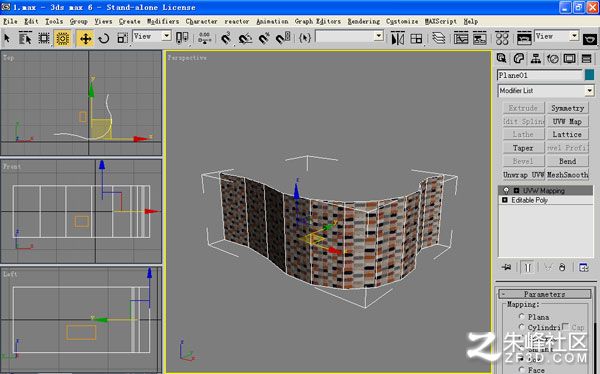600x374 pixels.
Task: Collapse the Parameters rollout
Action: tap(545, 294)
